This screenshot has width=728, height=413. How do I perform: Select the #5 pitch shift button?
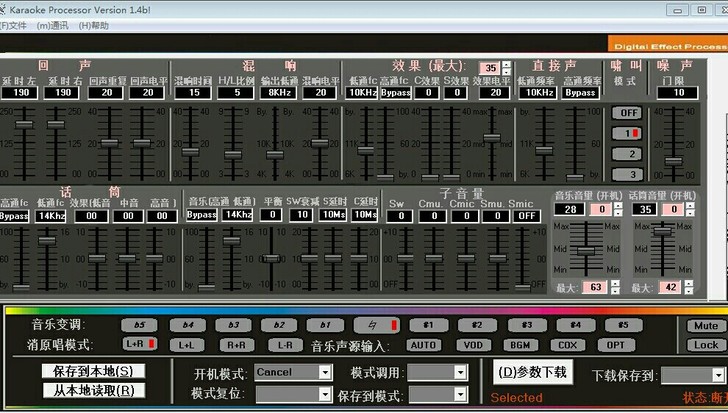[x=624, y=325]
